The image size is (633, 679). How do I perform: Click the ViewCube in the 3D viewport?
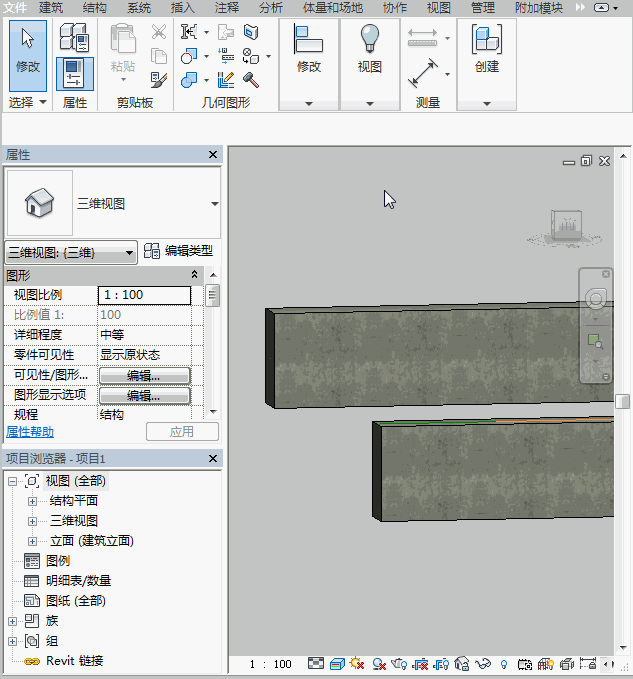tap(566, 227)
